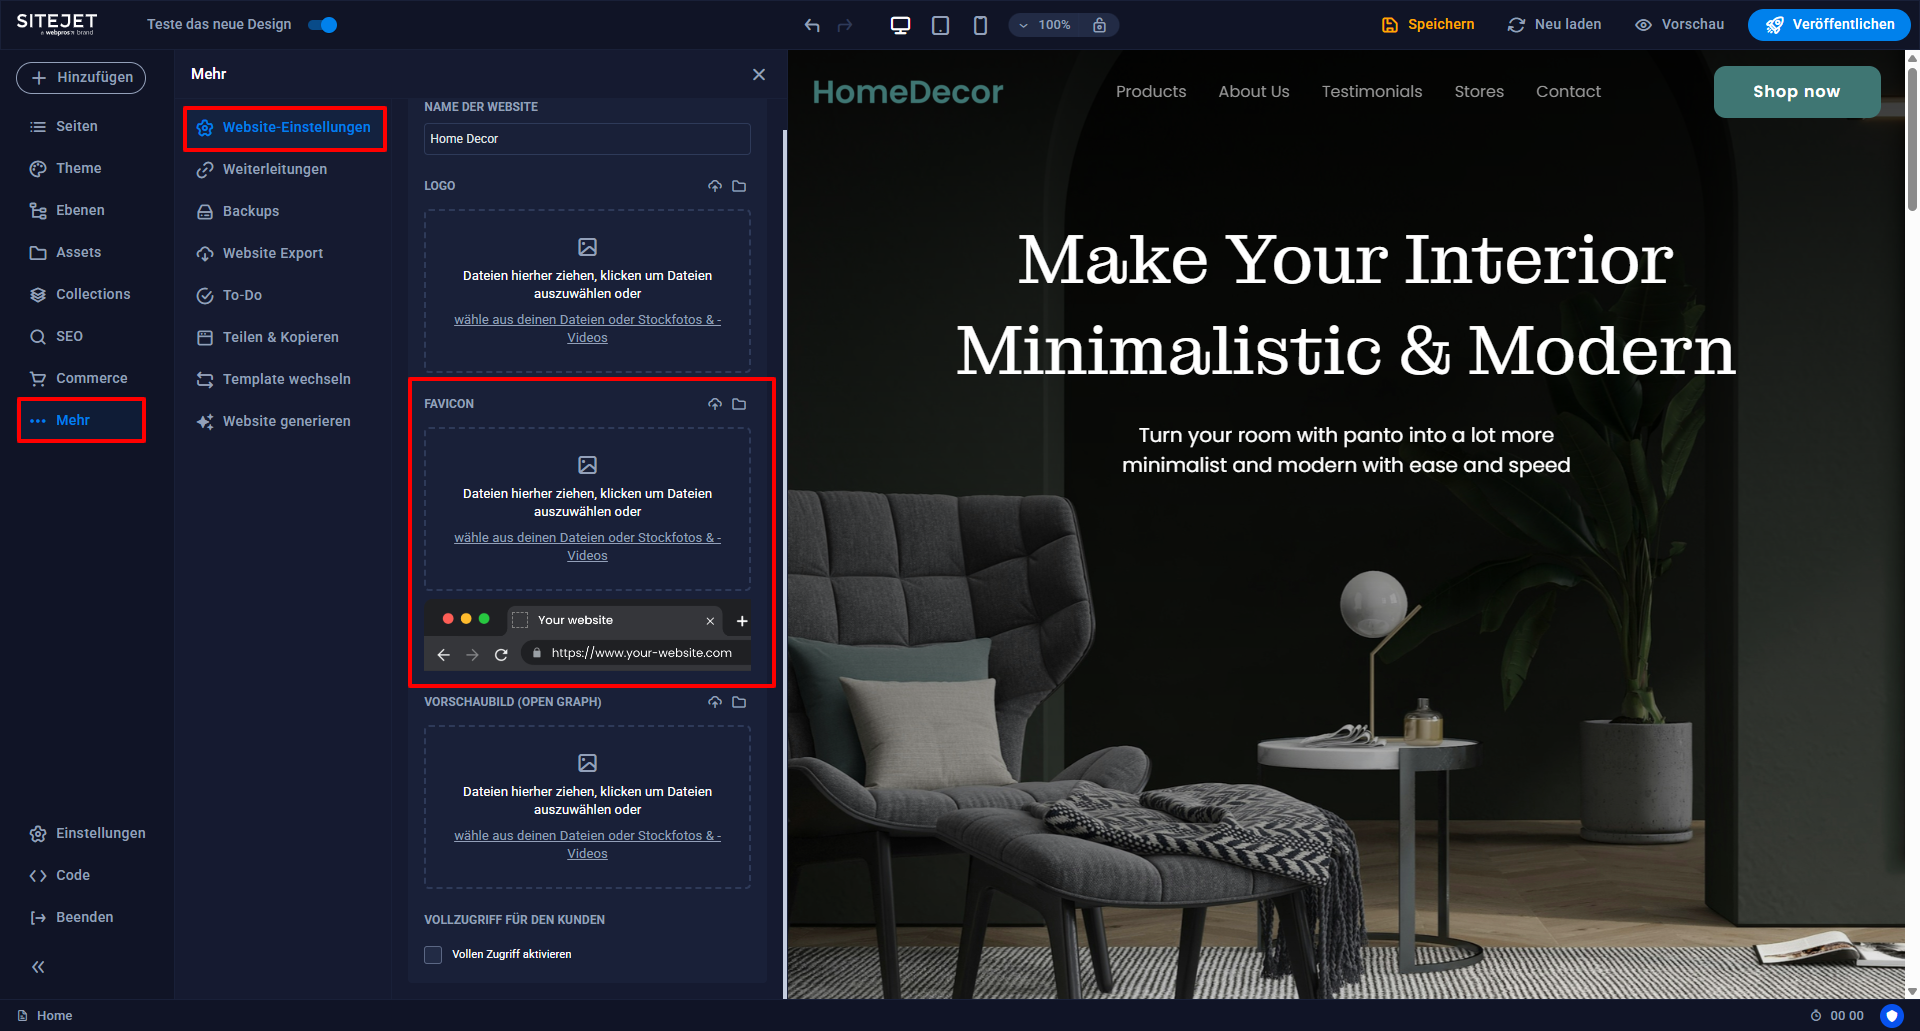
Task: Open Logo folder file browser icon
Action: 739,186
